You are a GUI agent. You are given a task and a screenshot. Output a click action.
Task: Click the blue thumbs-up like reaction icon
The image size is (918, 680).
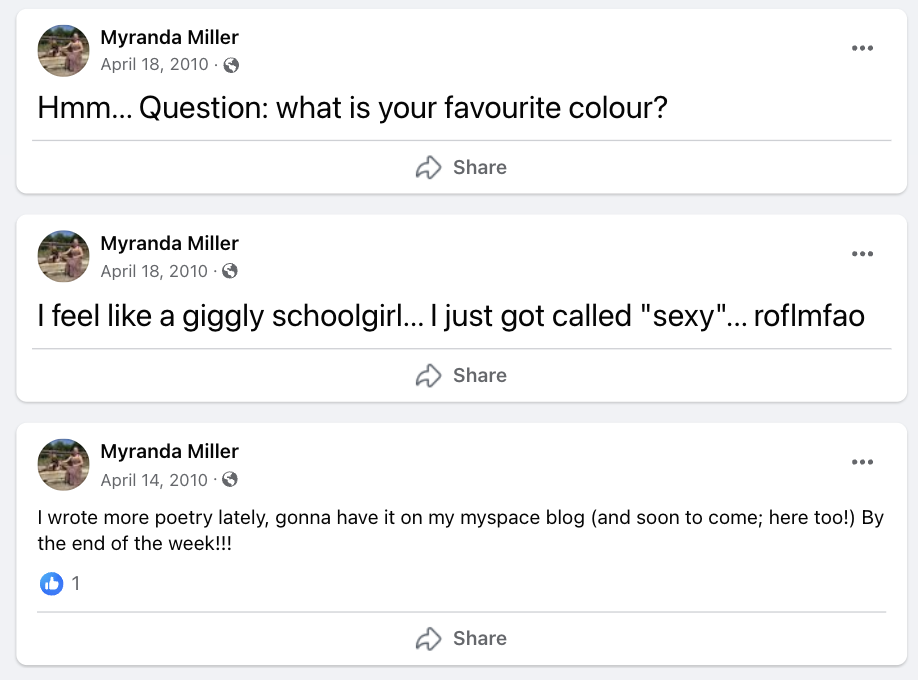[52, 583]
